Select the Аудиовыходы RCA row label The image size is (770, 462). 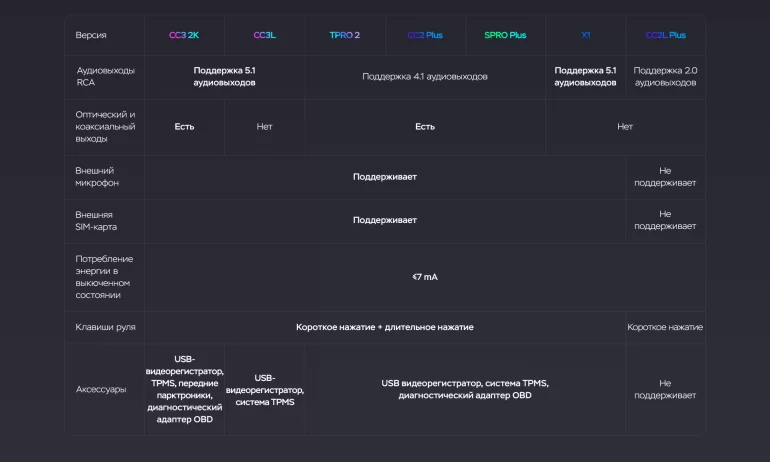[x=105, y=76]
